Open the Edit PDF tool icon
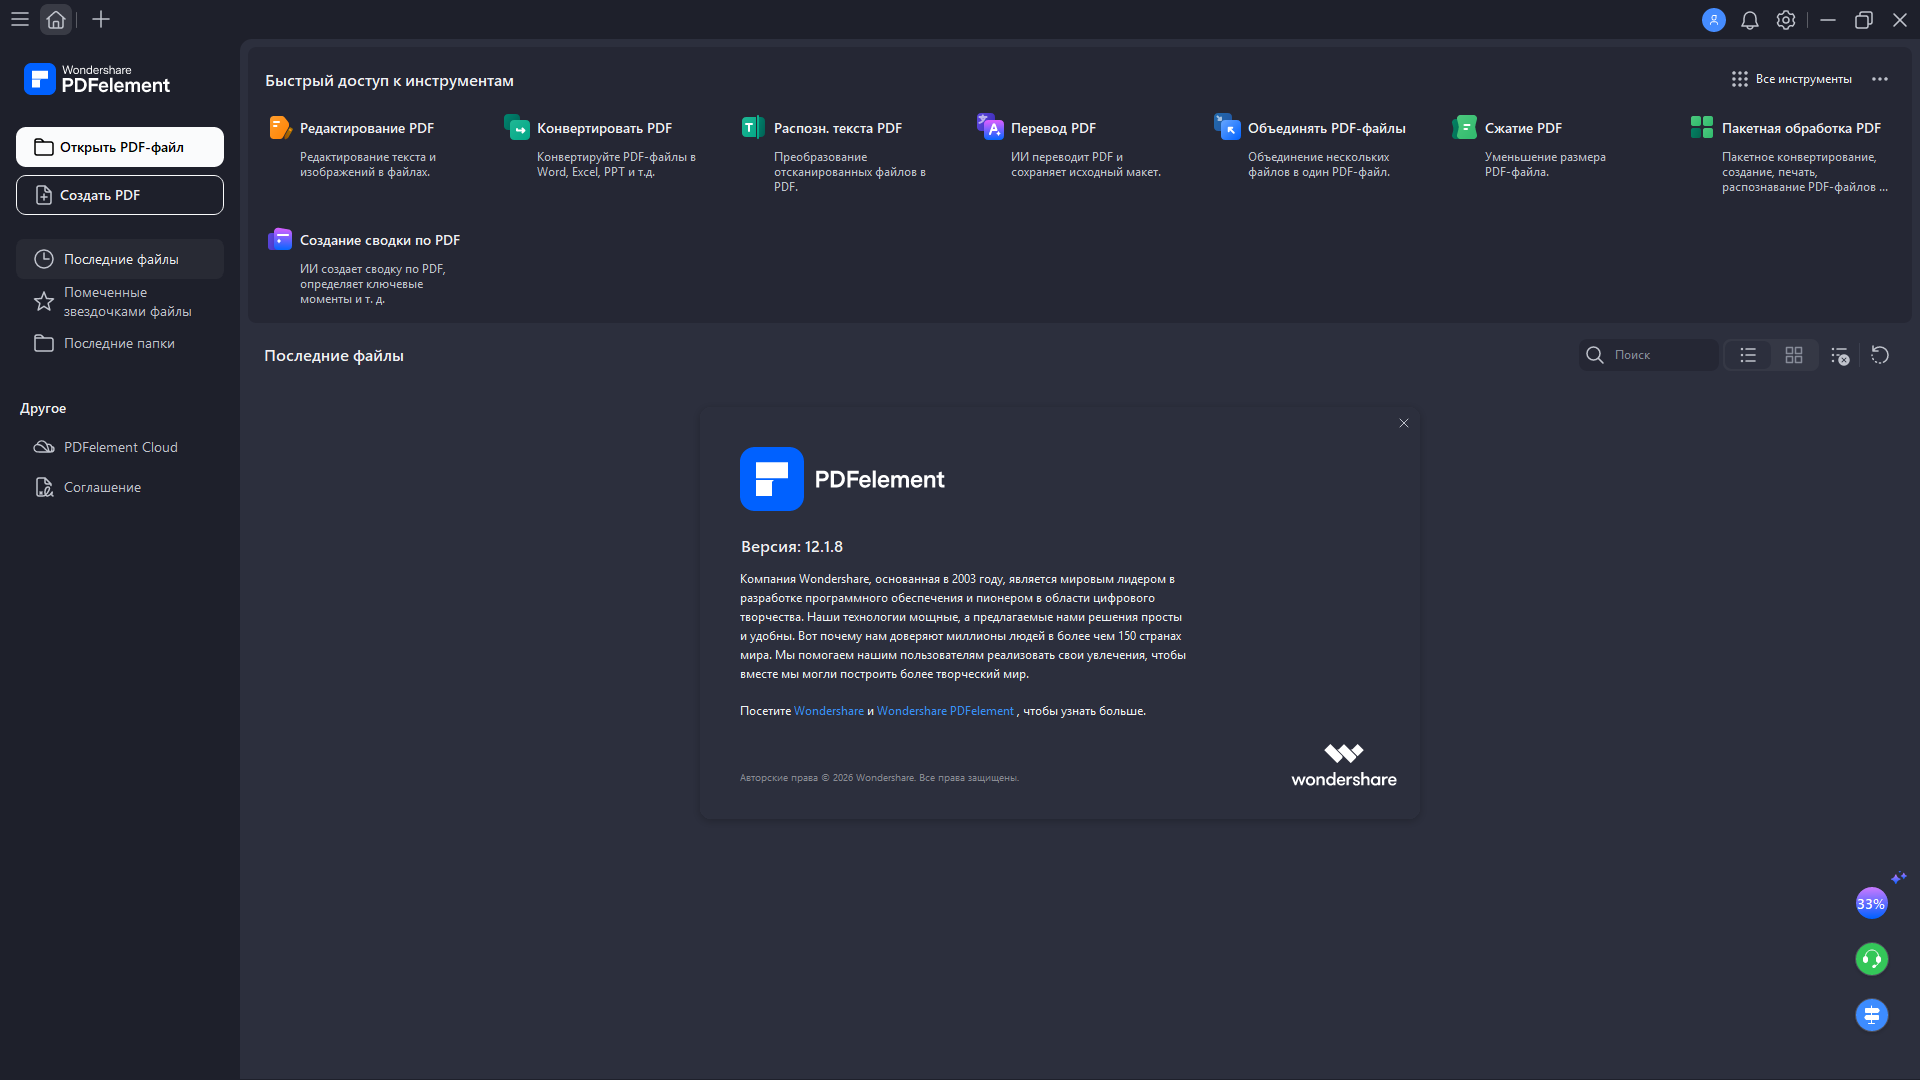 tap(280, 128)
